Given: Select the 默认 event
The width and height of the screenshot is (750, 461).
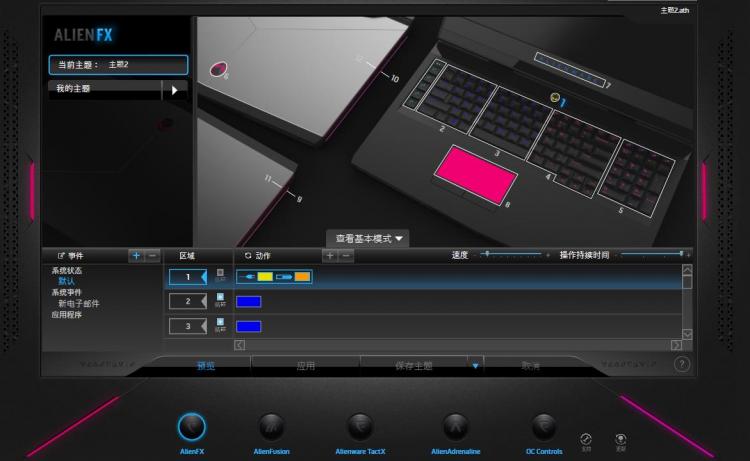Looking at the screenshot, I should tap(66, 281).
